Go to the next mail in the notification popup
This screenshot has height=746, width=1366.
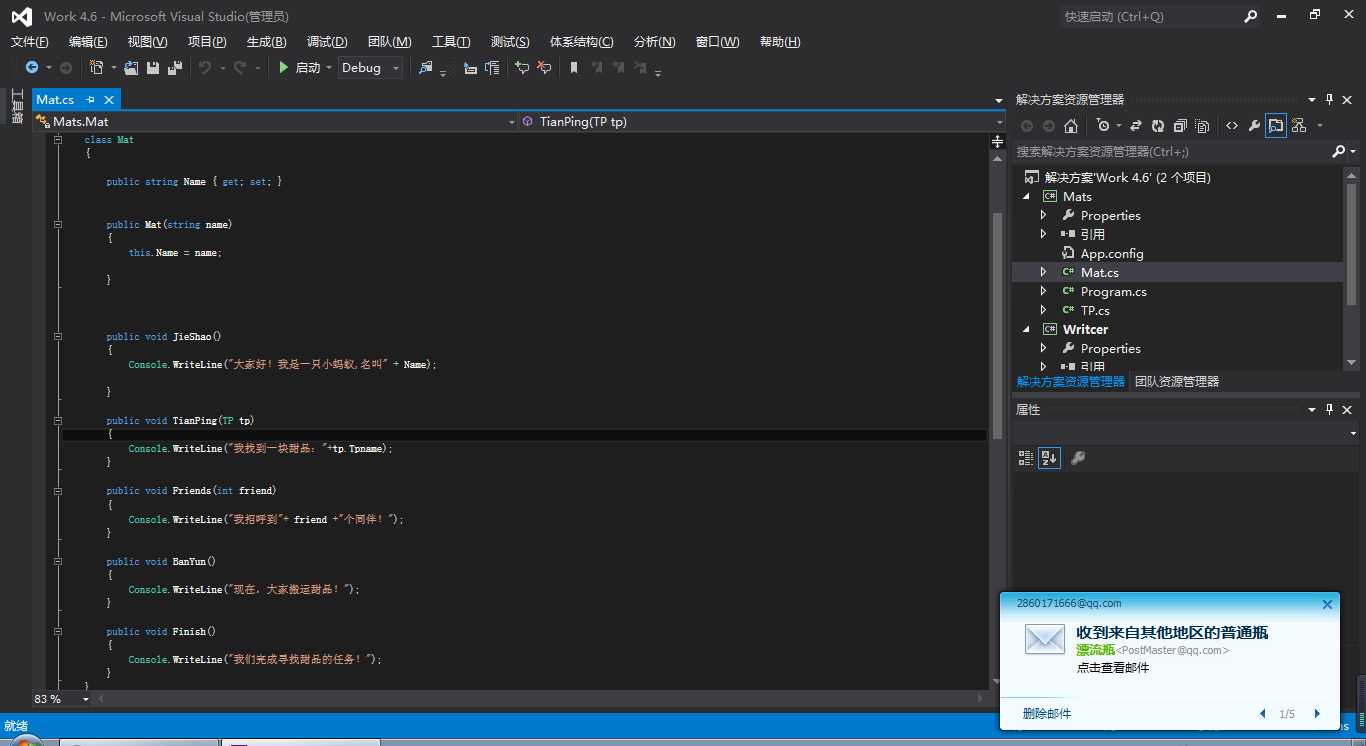coord(1317,713)
